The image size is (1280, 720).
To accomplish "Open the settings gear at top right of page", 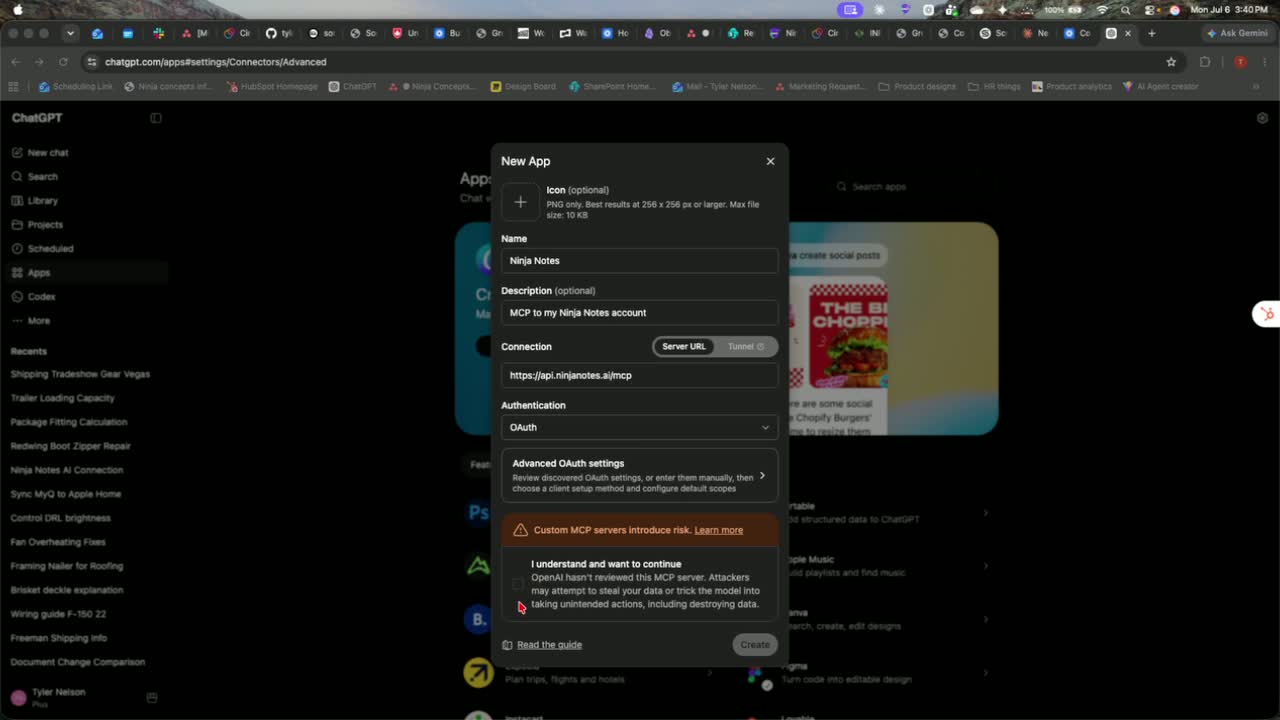I will point(1262,118).
